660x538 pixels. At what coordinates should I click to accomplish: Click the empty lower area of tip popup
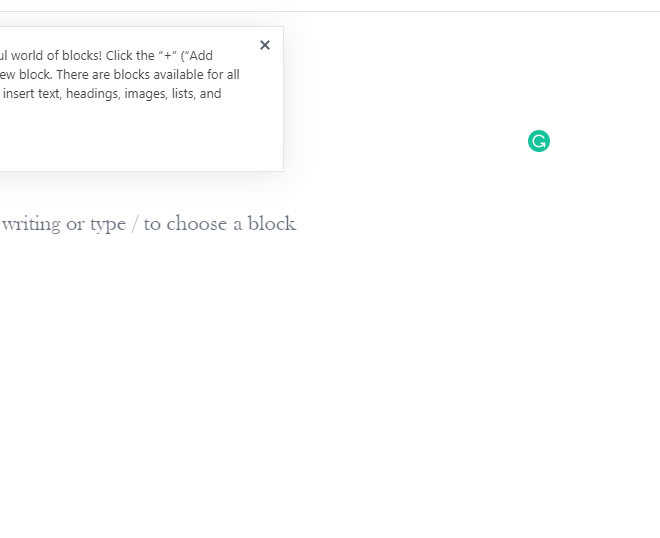point(141,139)
